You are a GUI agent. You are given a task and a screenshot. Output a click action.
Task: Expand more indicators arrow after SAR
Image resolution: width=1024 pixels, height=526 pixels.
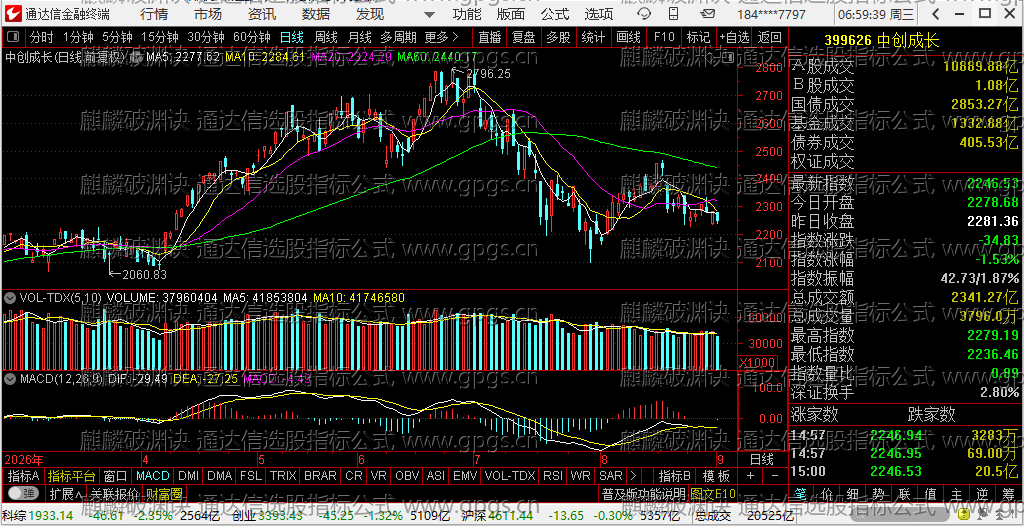tap(632, 475)
